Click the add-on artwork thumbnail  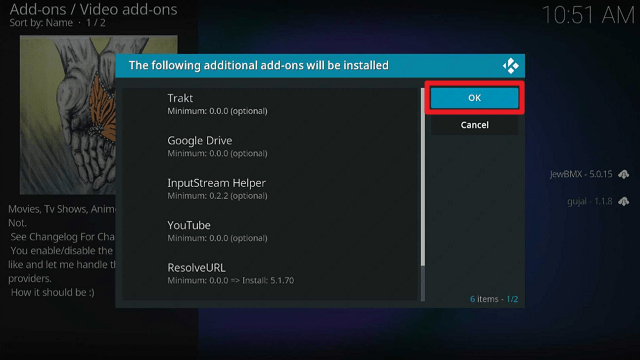click(x=99, y=115)
